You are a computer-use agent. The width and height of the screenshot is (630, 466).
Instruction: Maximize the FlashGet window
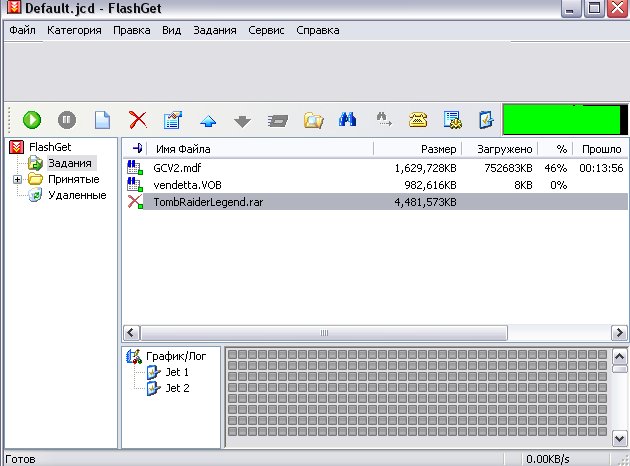594,8
